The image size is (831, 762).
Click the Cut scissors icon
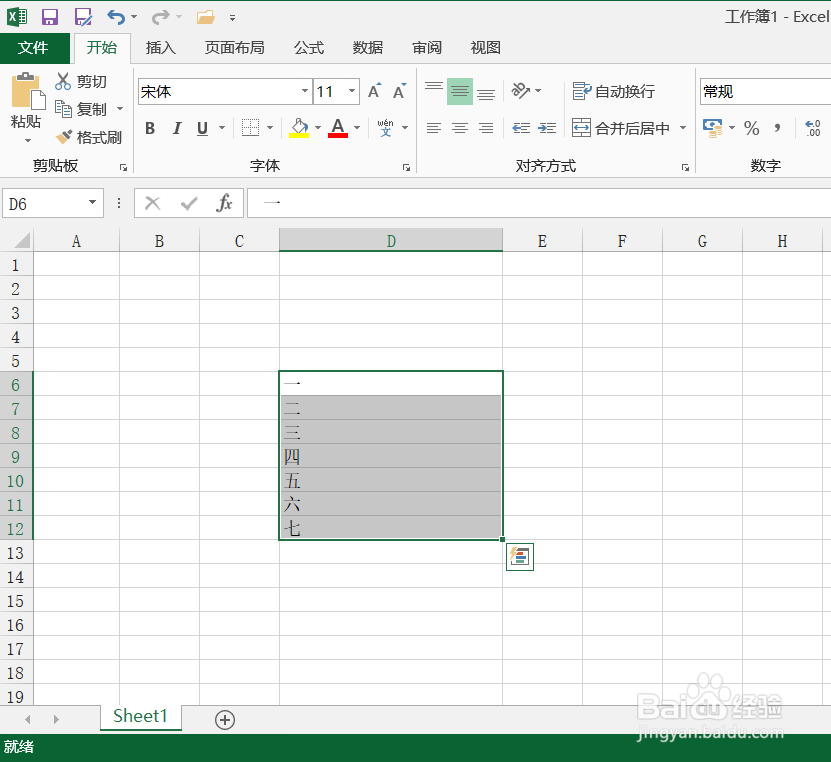click(63, 81)
